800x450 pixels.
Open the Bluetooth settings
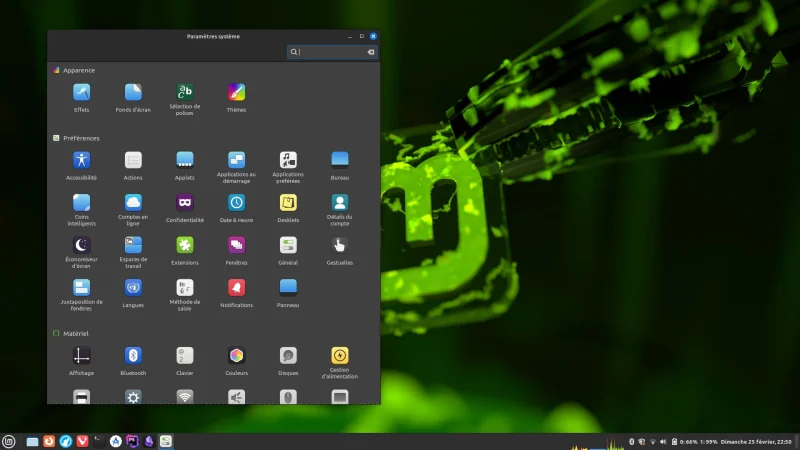point(133,361)
